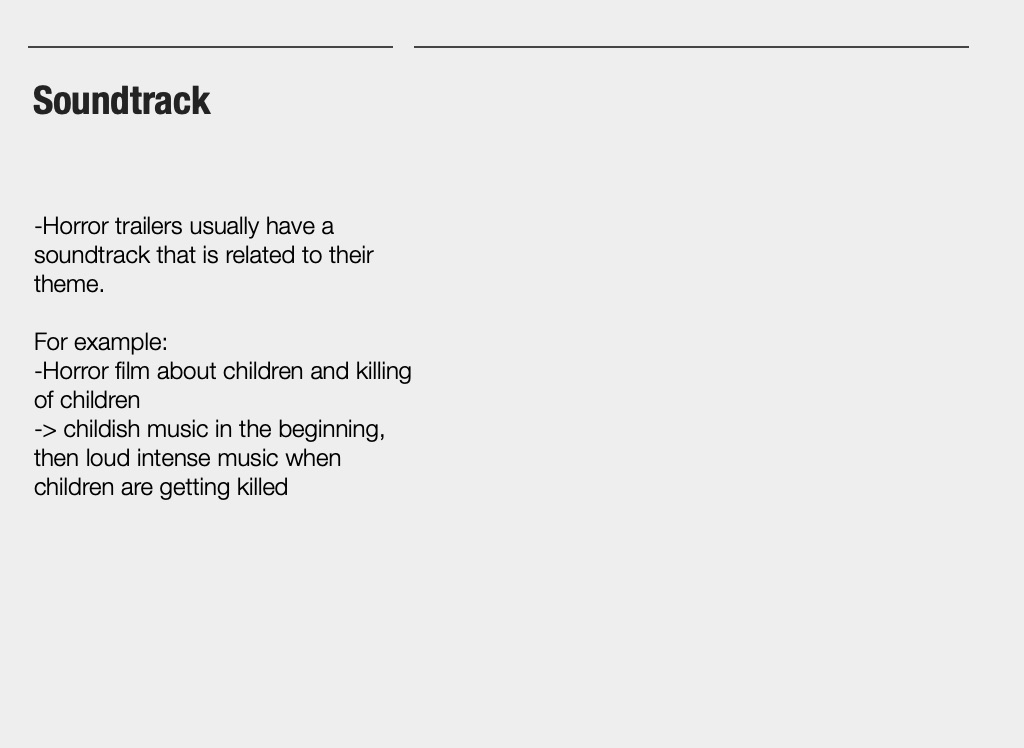This screenshot has height=748, width=1024.
Task: Click the short horizontal line above the title
Action: point(210,46)
